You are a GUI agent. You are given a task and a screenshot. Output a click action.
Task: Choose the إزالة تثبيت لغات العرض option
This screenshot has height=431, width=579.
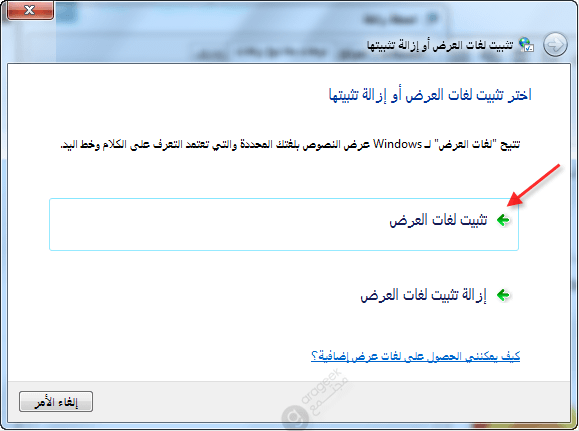(x=424, y=295)
